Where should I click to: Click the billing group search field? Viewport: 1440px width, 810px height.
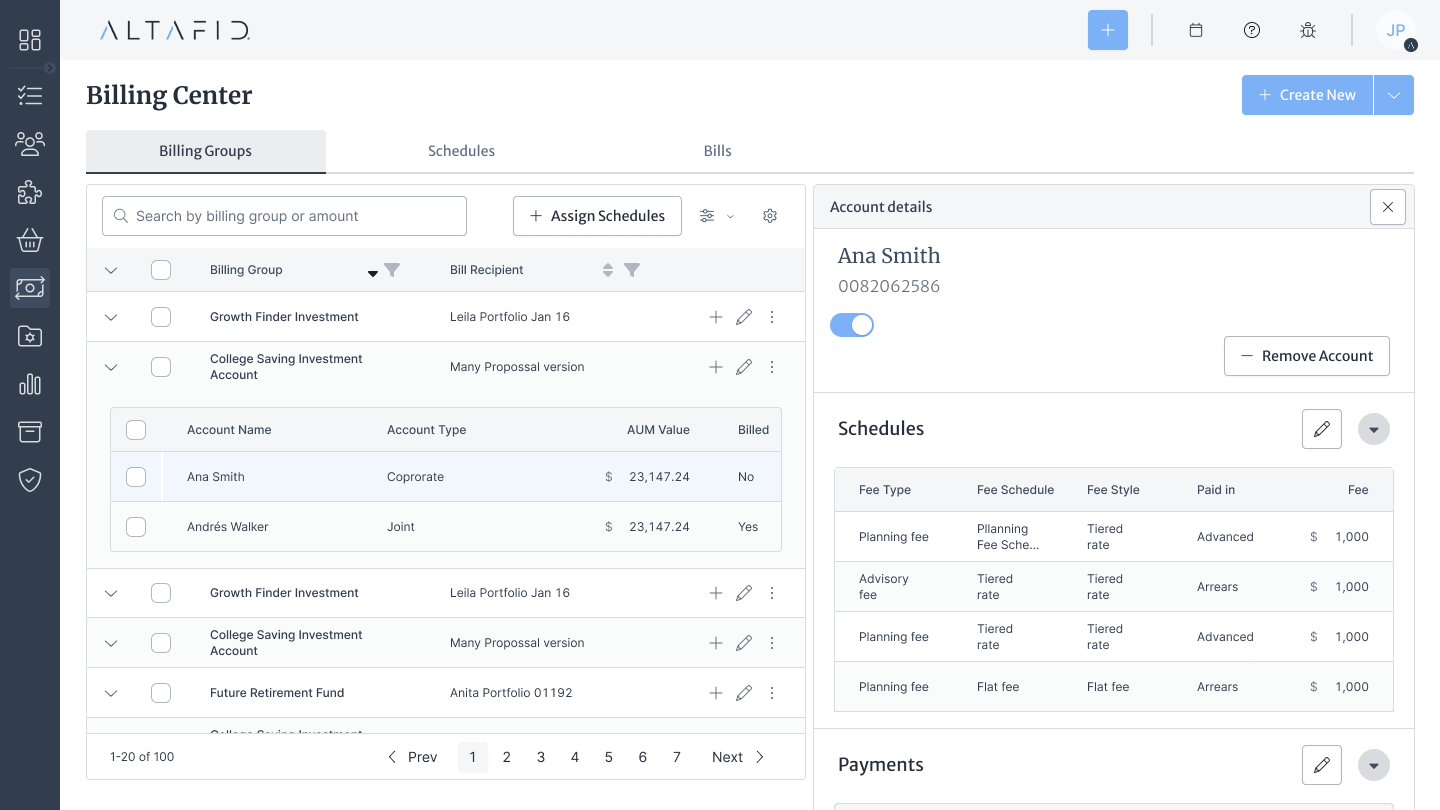pyautogui.click(x=285, y=216)
